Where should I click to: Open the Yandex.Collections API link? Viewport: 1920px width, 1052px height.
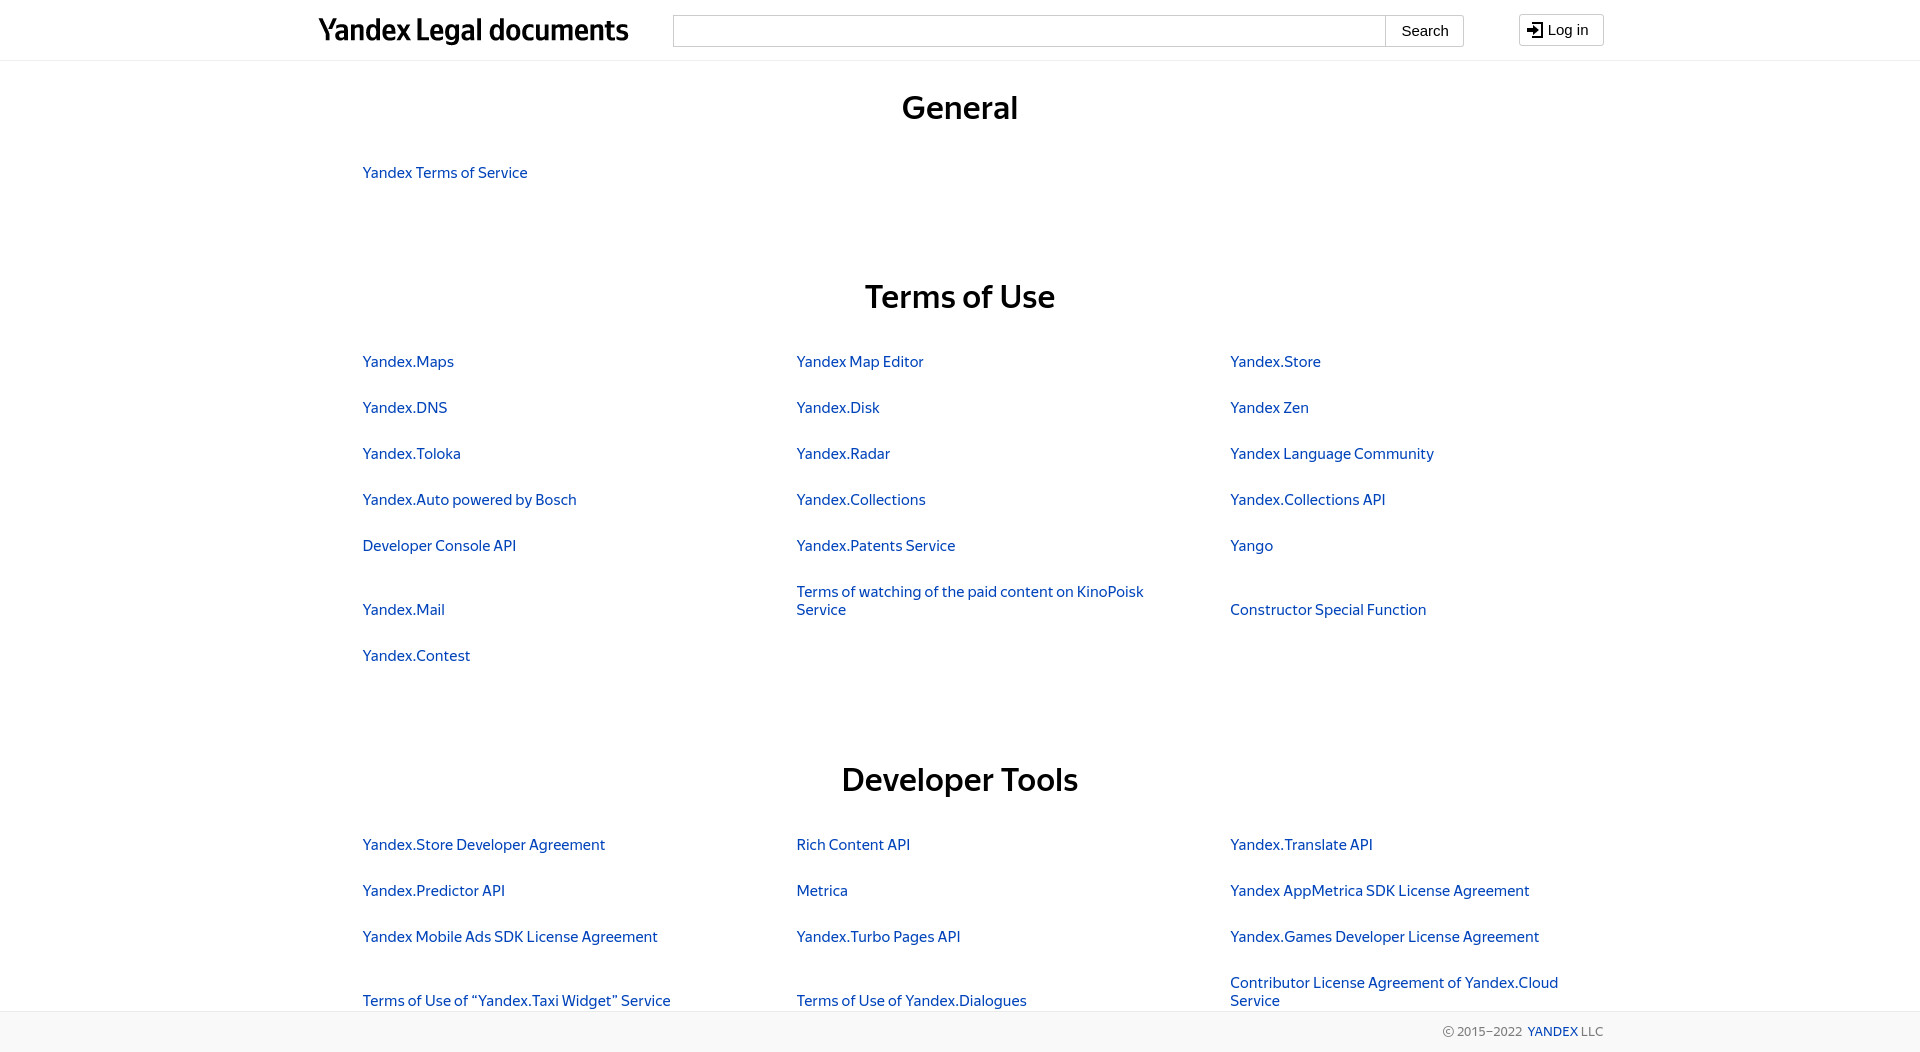[x=1307, y=500]
